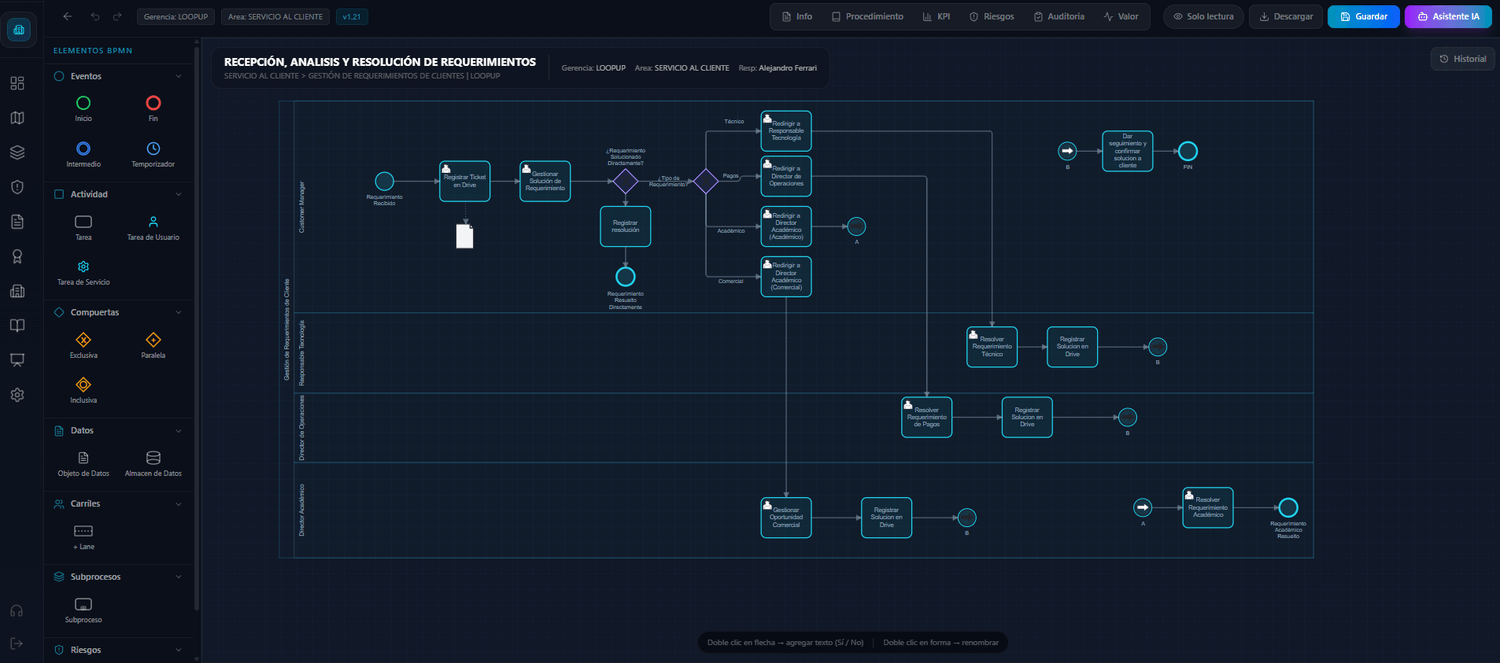Open the dashboard grid sidebar icon

click(x=17, y=83)
